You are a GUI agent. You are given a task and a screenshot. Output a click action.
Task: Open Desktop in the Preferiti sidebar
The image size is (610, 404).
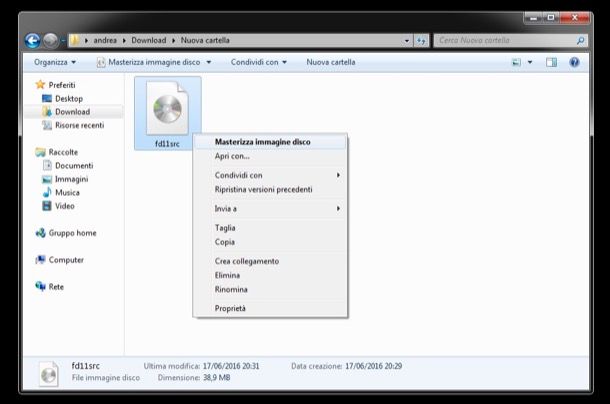[x=68, y=99]
